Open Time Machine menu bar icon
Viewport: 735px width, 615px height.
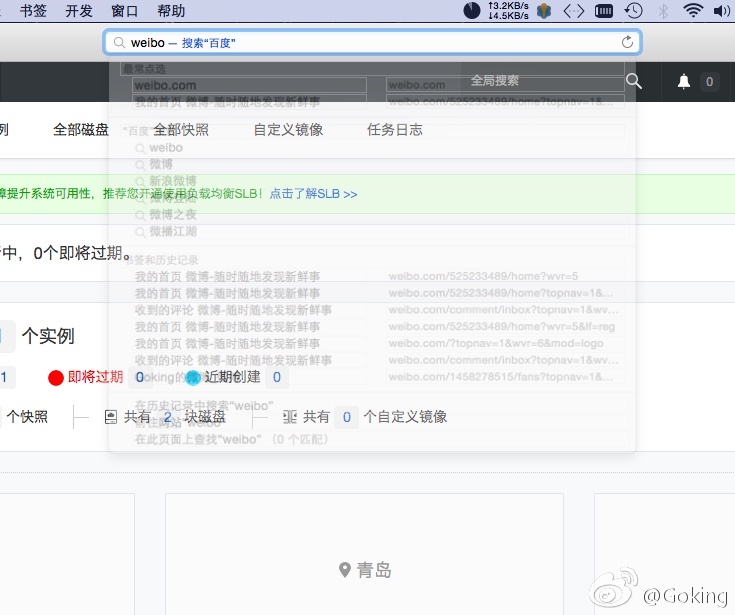coord(633,10)
